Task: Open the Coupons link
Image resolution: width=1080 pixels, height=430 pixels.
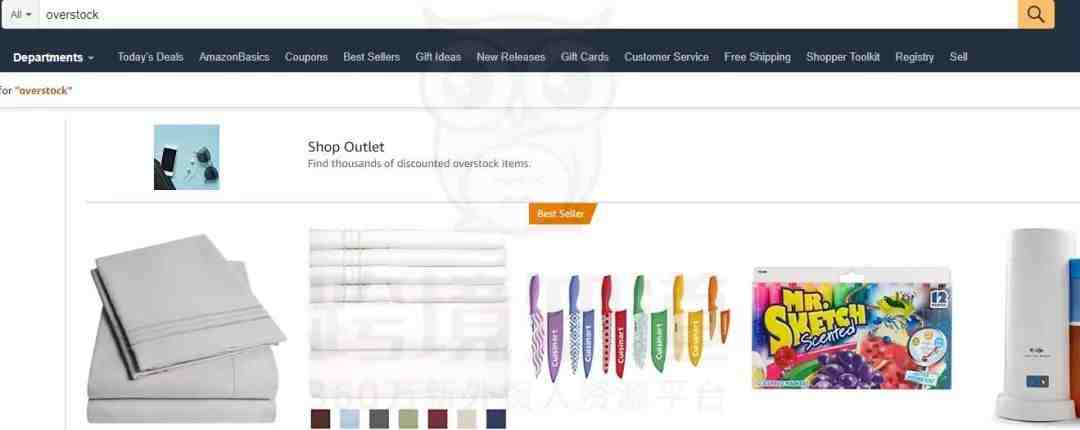Action: (x=306, y=57)
